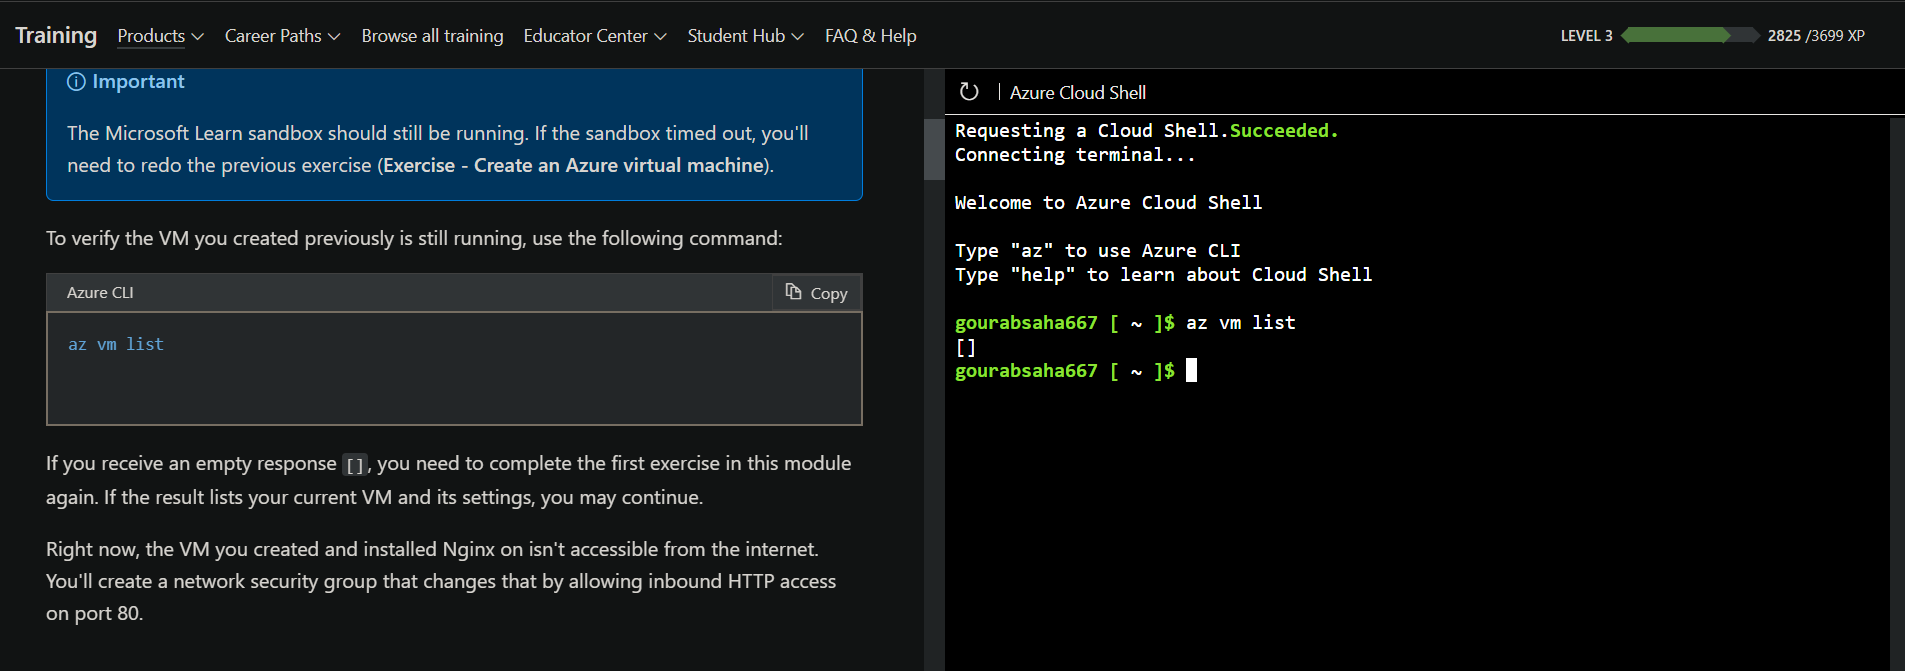The width and height of the screenshot is (1905, 671).
Task: Click the empty [] output in terminal
Action: tap(966, 347)
